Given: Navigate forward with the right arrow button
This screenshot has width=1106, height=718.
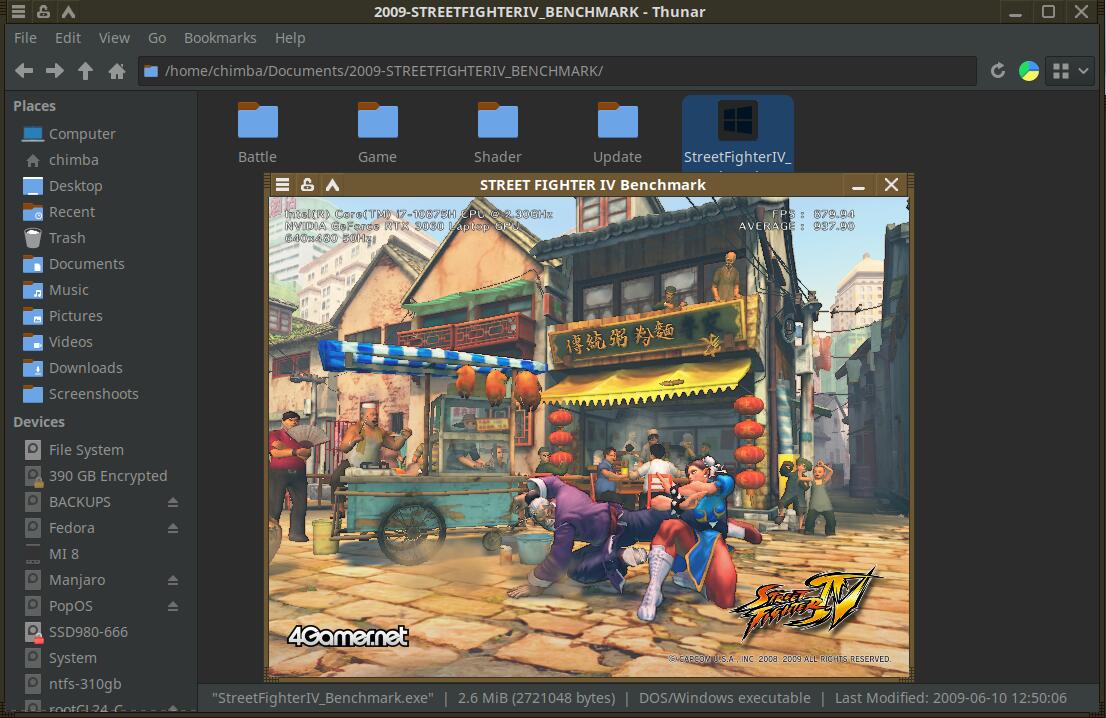Looking at the screenshot, I should tap(55, 71).
